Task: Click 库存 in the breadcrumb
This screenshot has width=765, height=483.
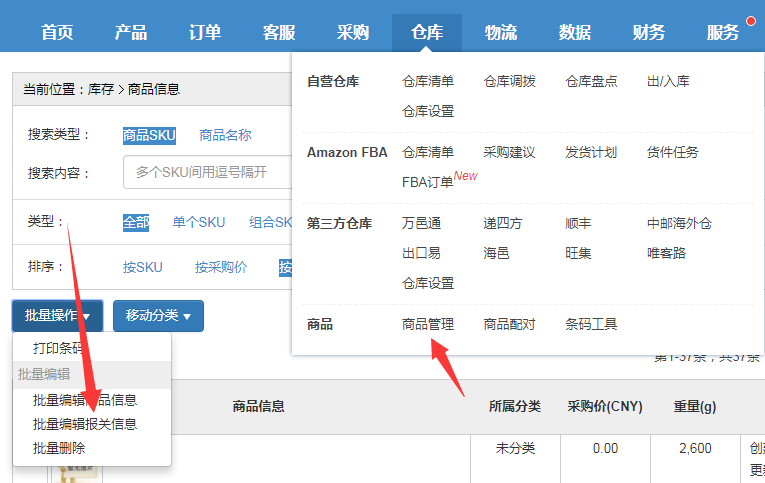Action: (101, 89)
